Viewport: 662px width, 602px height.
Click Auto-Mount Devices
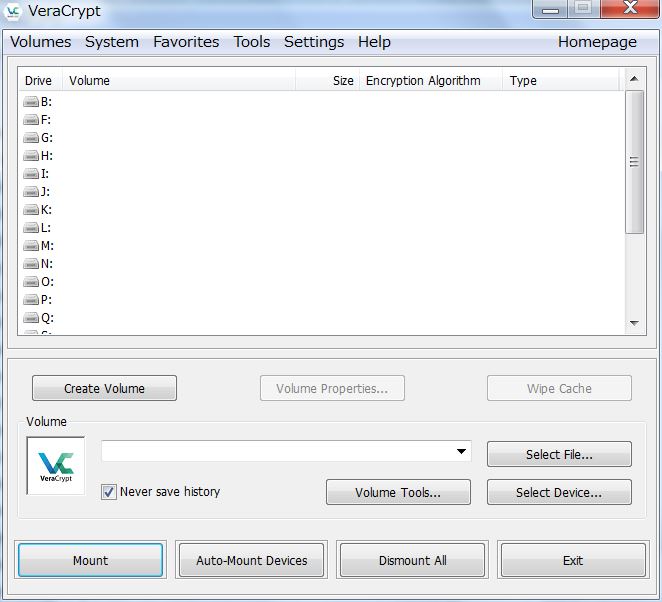(252, 560)
